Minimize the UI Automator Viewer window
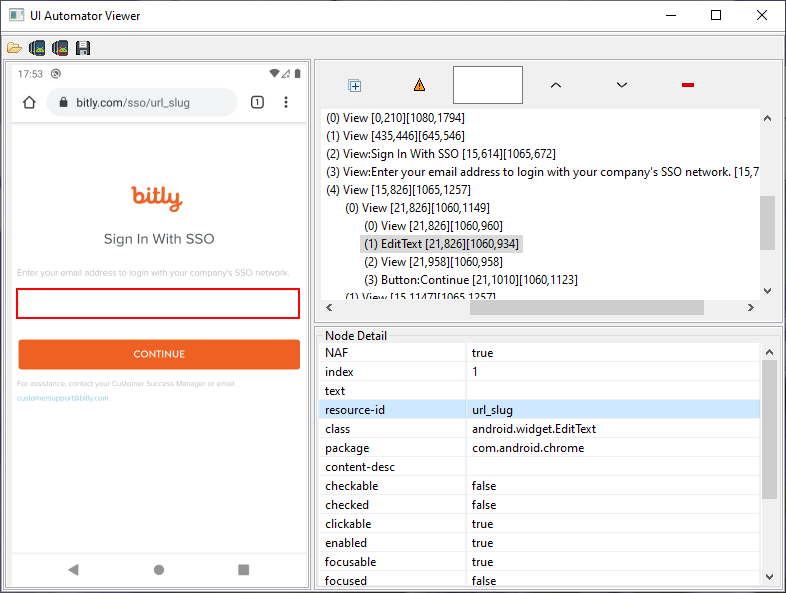This screenshot has height=593, width=786. tap(671, 16)
